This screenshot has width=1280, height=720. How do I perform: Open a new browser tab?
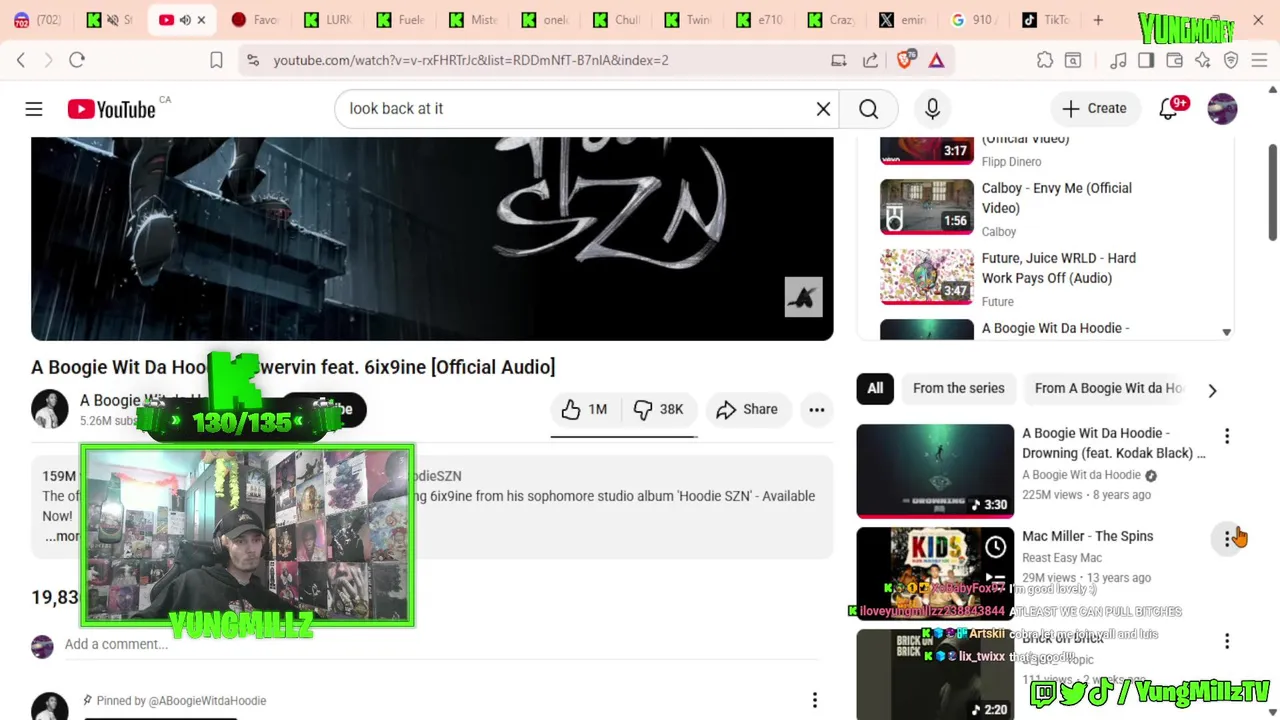coord(1098,20)
